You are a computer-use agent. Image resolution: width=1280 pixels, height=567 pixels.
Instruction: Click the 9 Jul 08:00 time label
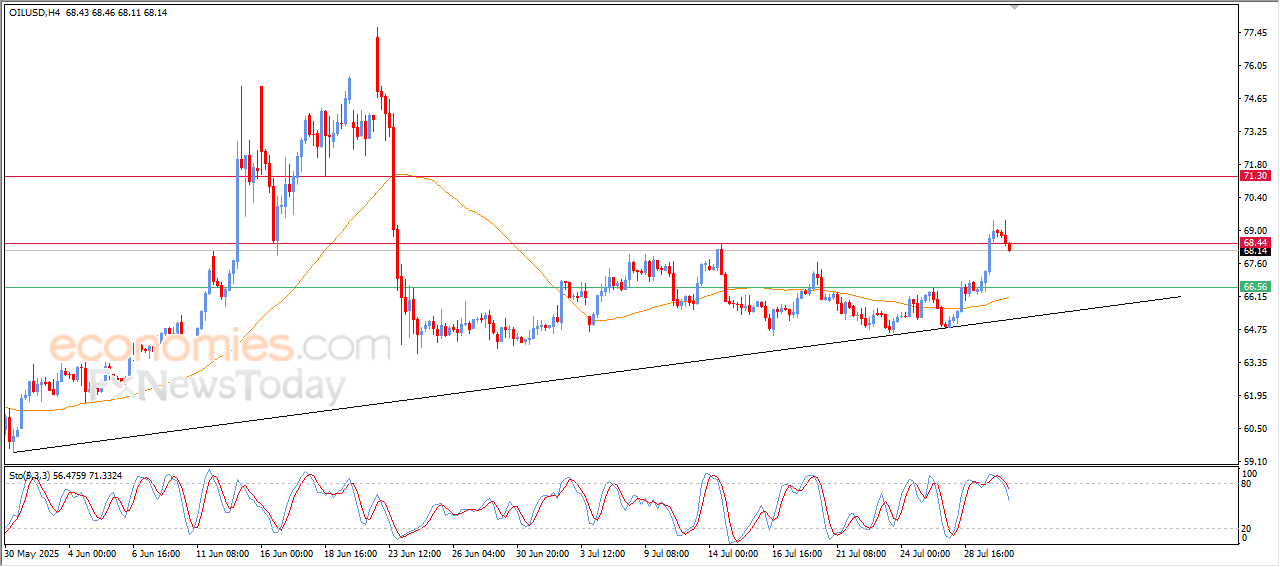(666, 552)
